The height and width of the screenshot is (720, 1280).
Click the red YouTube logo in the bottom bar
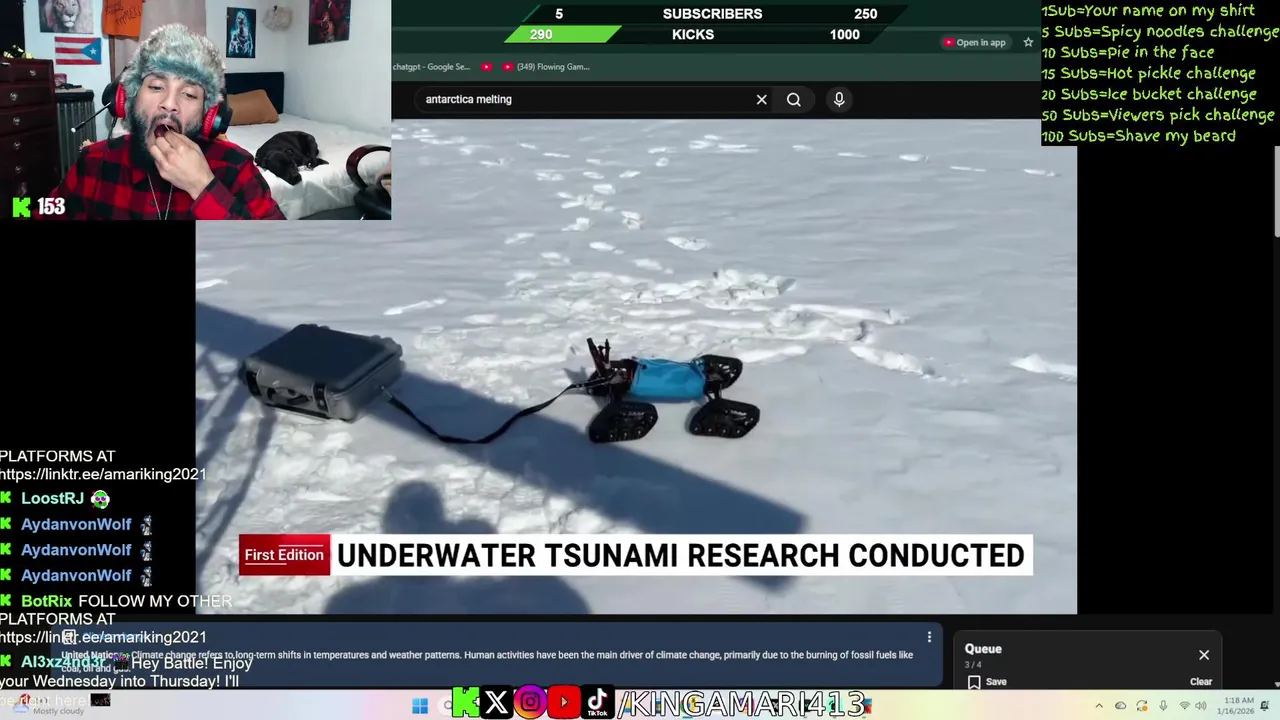point(564,703)
